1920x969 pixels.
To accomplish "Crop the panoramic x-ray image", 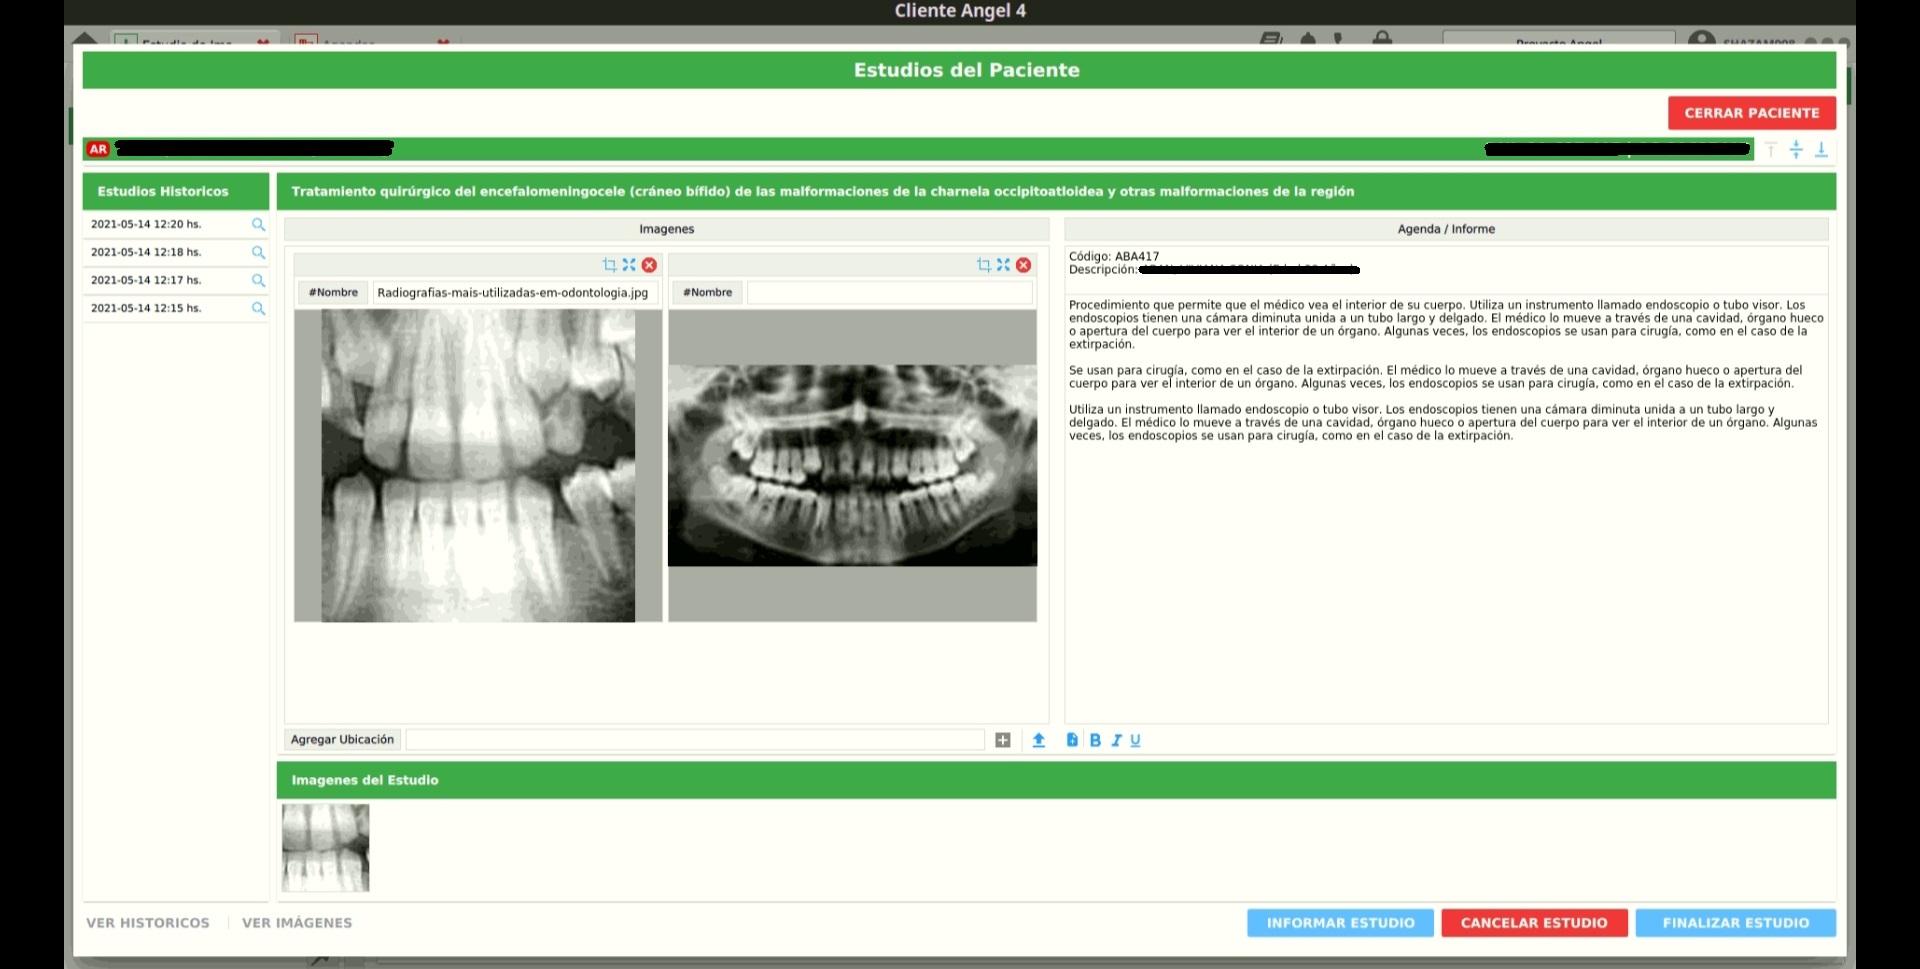I will 983,265.
